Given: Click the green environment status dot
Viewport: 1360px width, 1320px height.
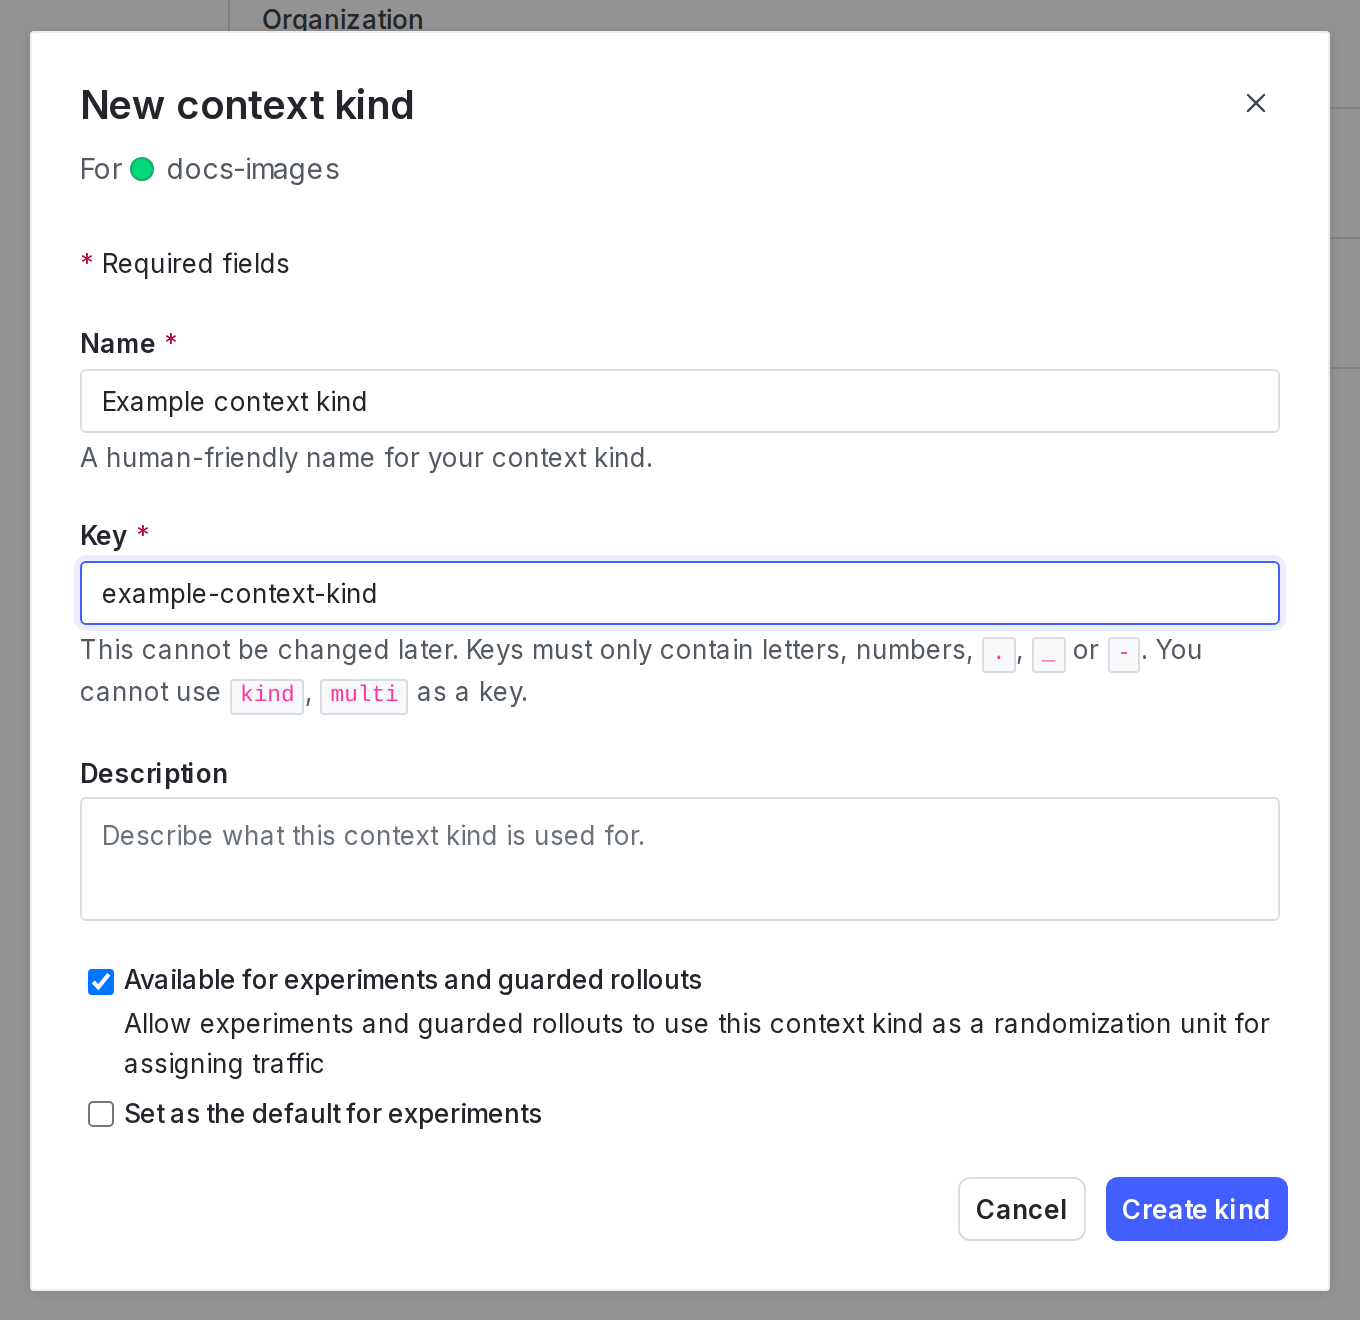Looking at the screenshot, I should 143,169.
